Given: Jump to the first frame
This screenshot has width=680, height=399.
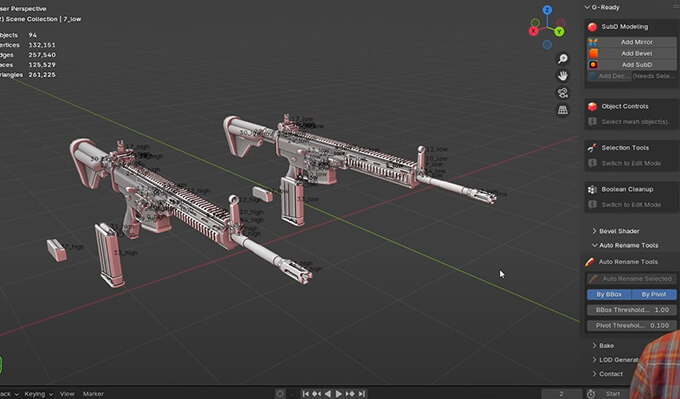Looking at the screenshot, I should (306, 394).
